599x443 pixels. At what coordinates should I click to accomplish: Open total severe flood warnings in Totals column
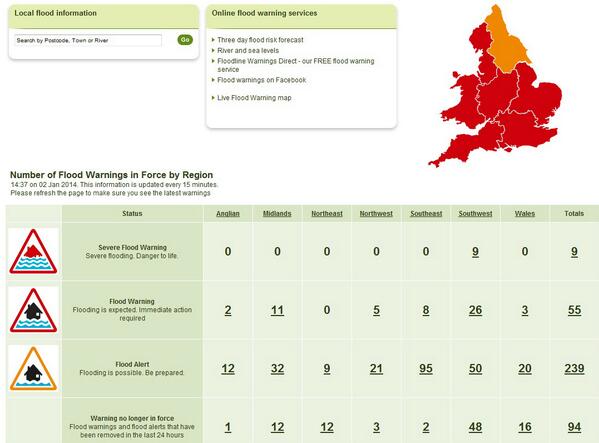click(x=574, y=252)
